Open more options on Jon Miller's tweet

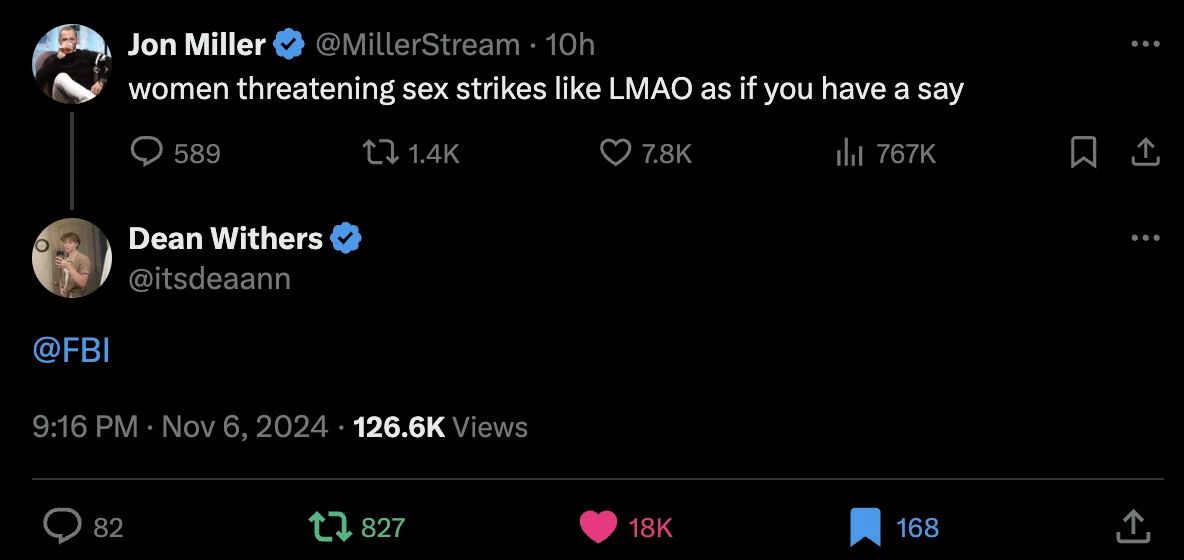coord(1144,45)
